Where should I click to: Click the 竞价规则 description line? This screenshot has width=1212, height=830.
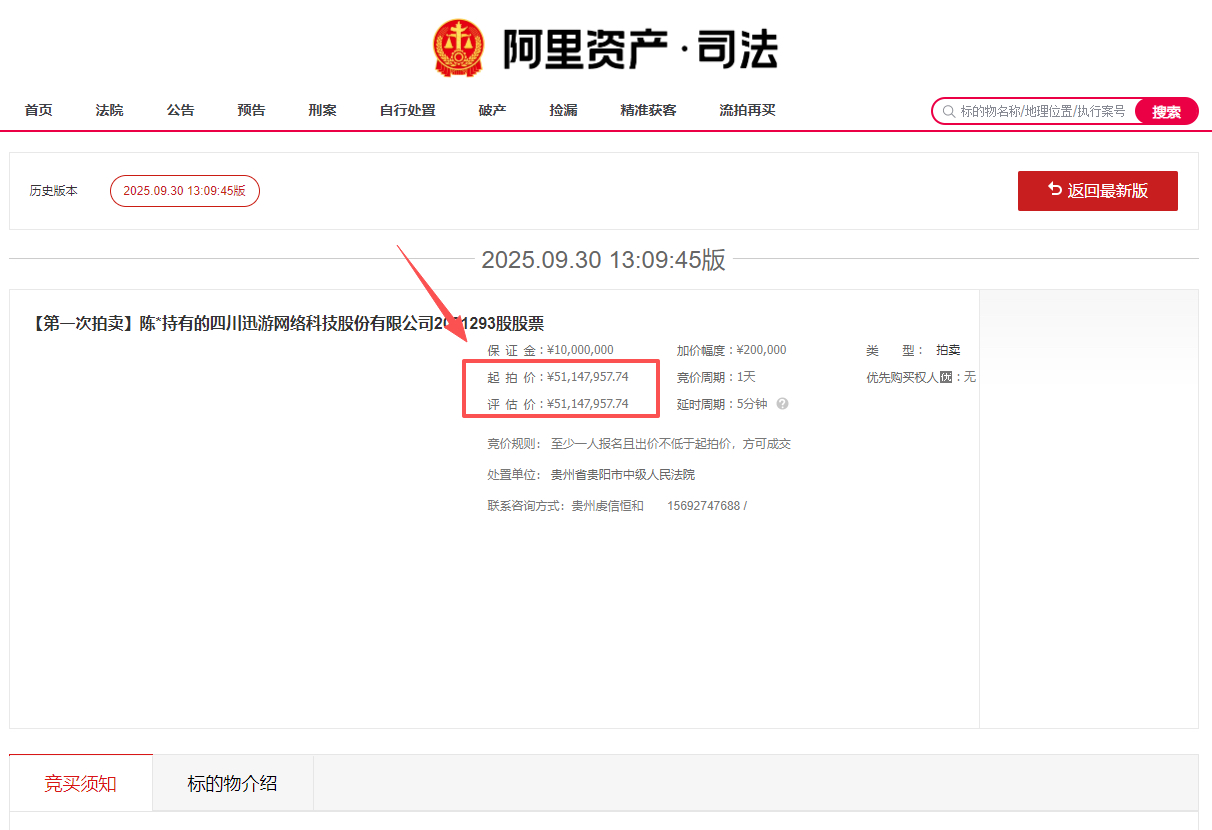click(x=639, y=443)
